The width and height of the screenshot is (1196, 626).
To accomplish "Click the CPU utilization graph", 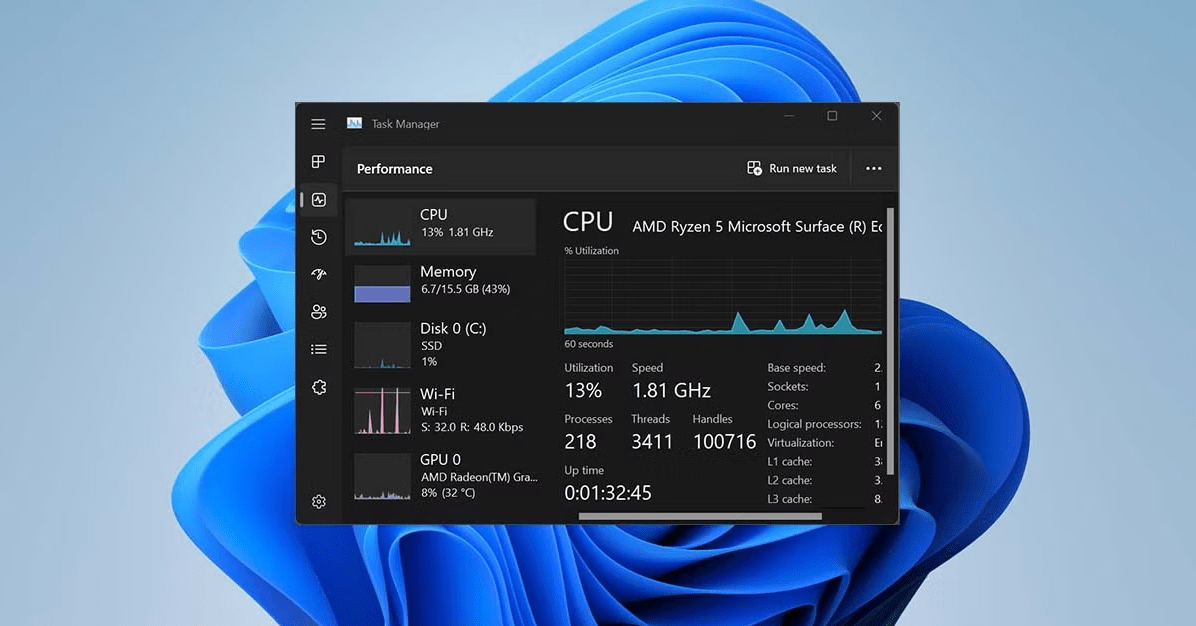I will 723,297.
